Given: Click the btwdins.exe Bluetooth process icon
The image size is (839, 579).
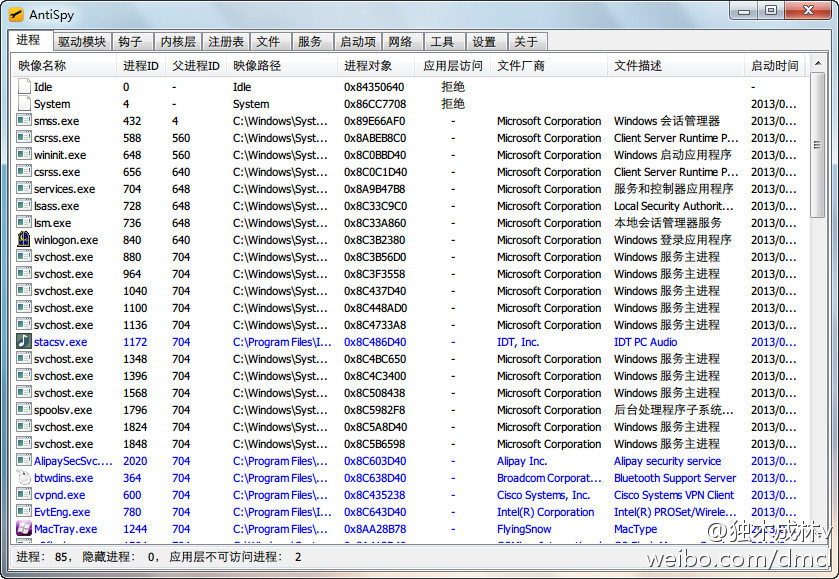Looking at the screenshot, I should point(24,478).
